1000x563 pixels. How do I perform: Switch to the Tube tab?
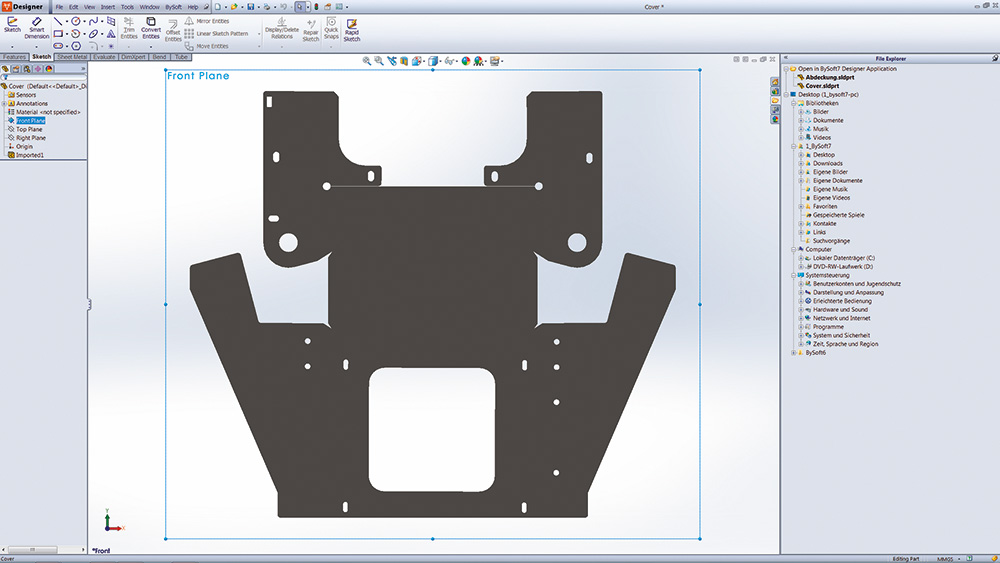pos(181,57)
